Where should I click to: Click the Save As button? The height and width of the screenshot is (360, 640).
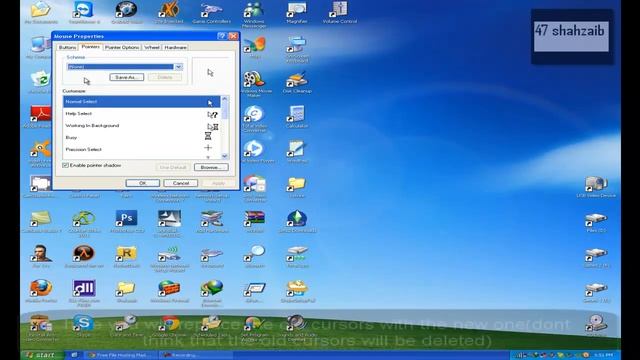[127, 77]
